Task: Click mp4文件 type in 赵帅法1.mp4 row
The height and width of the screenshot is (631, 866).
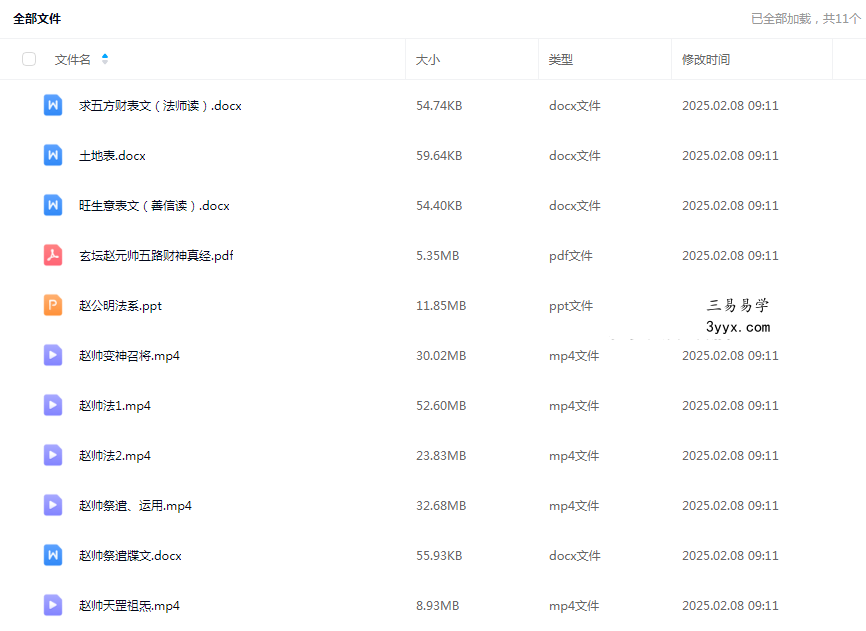Action: coord(574,406)
